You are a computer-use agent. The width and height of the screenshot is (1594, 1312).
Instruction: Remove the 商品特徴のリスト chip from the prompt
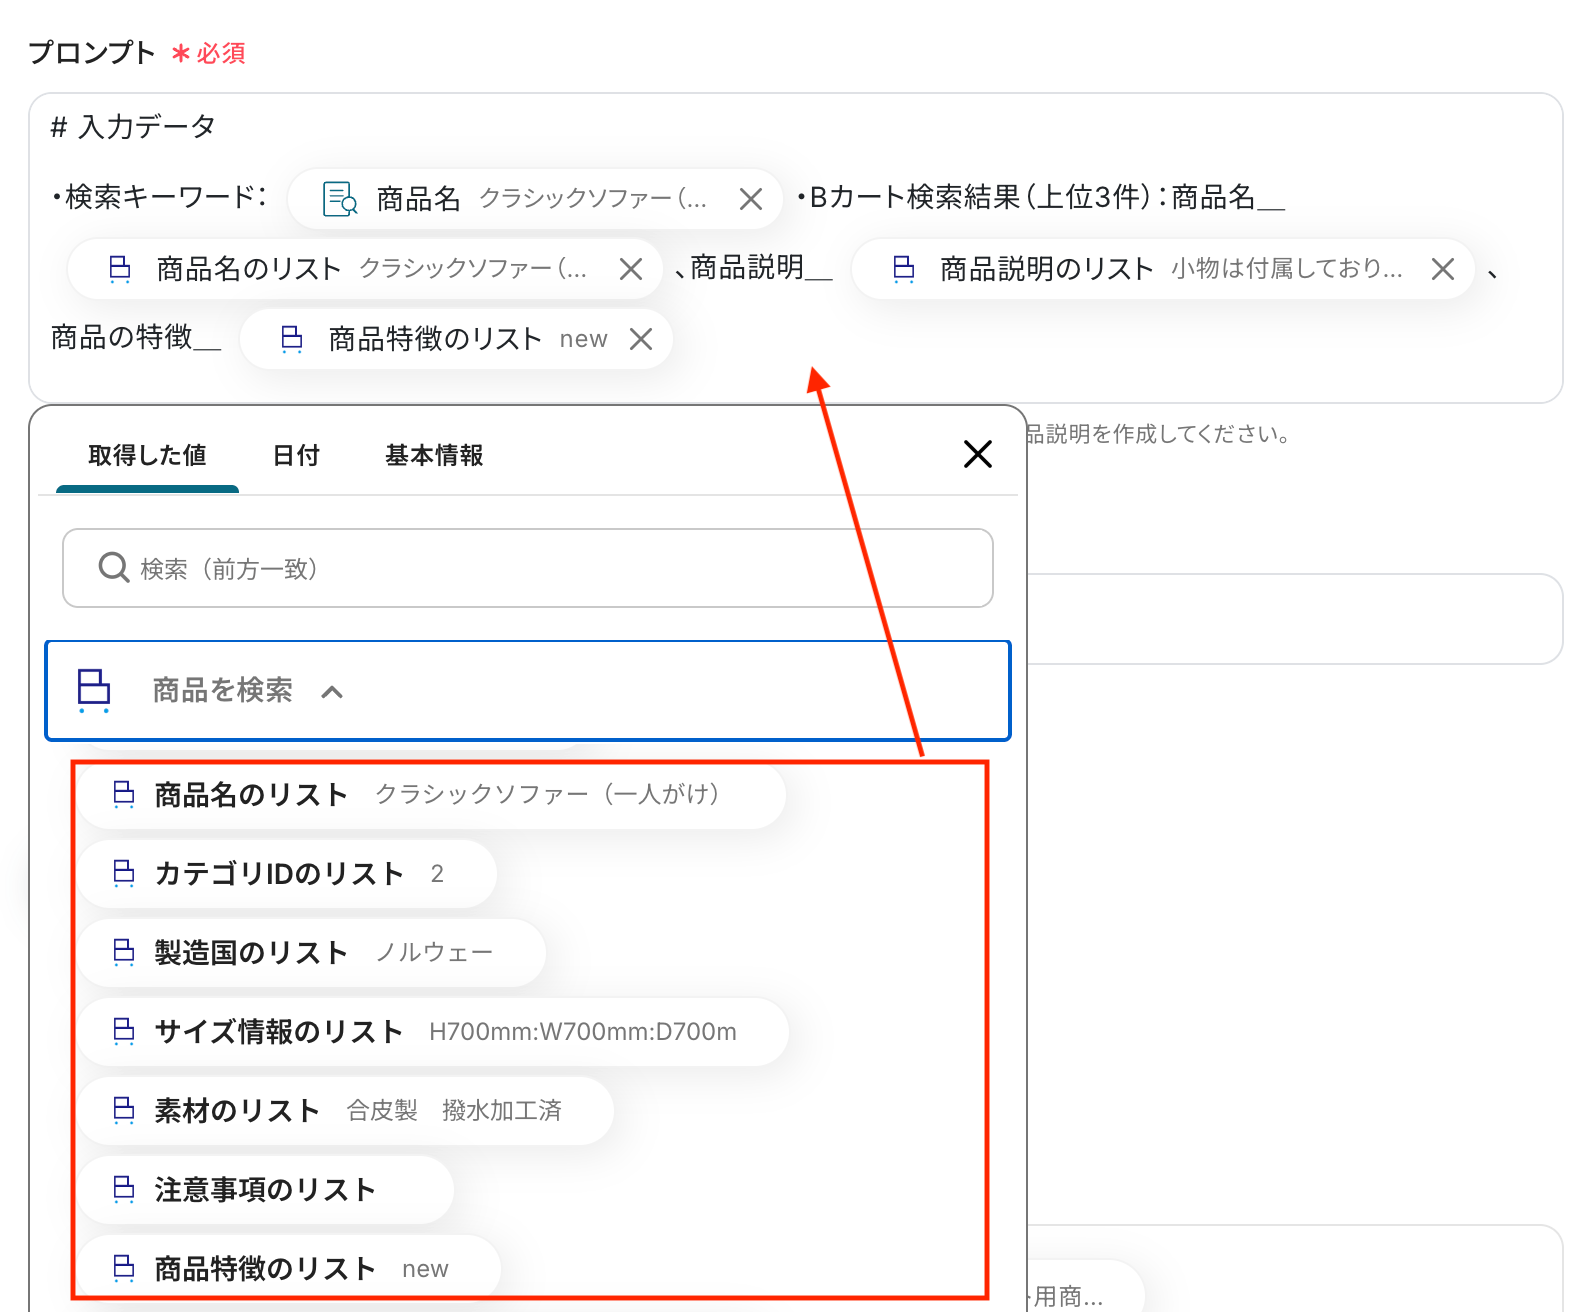[641, 339]
